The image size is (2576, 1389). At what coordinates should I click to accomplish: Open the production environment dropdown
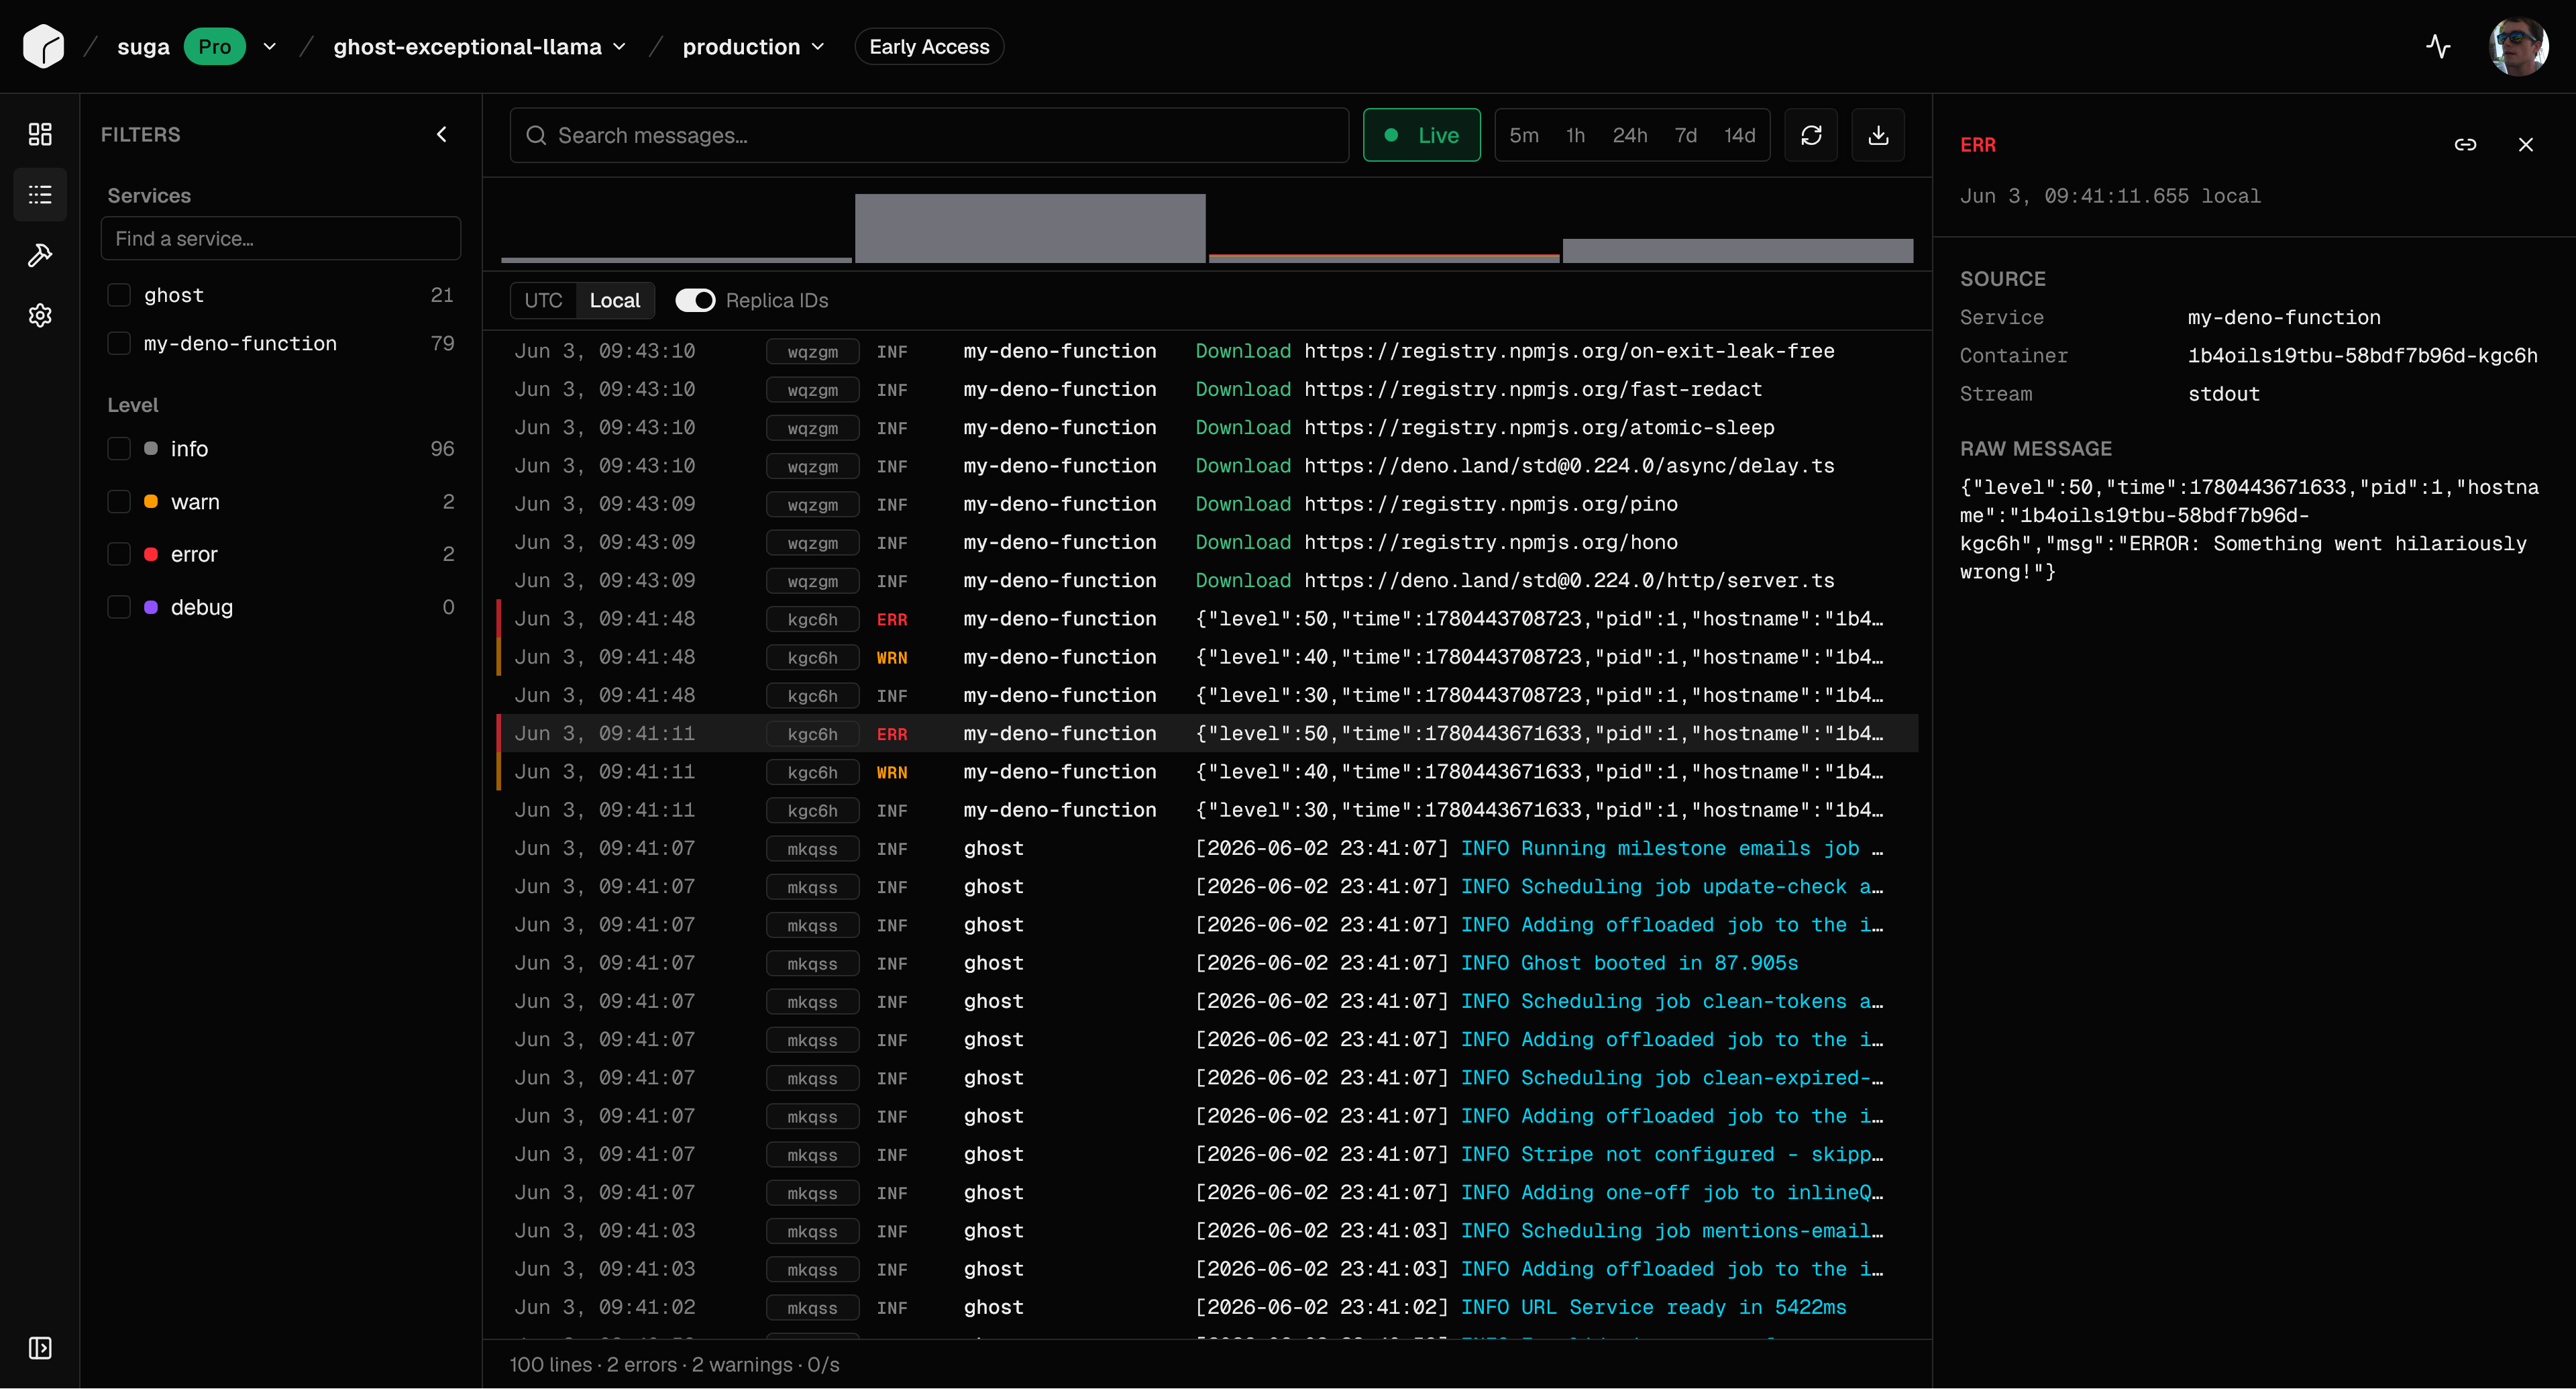pyautogui.click(x=753, y=47)
